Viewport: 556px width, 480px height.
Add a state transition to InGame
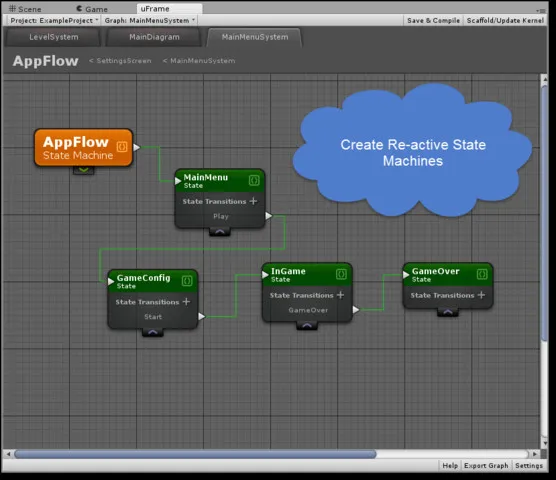pyautogui.click(x=340, y=295)
